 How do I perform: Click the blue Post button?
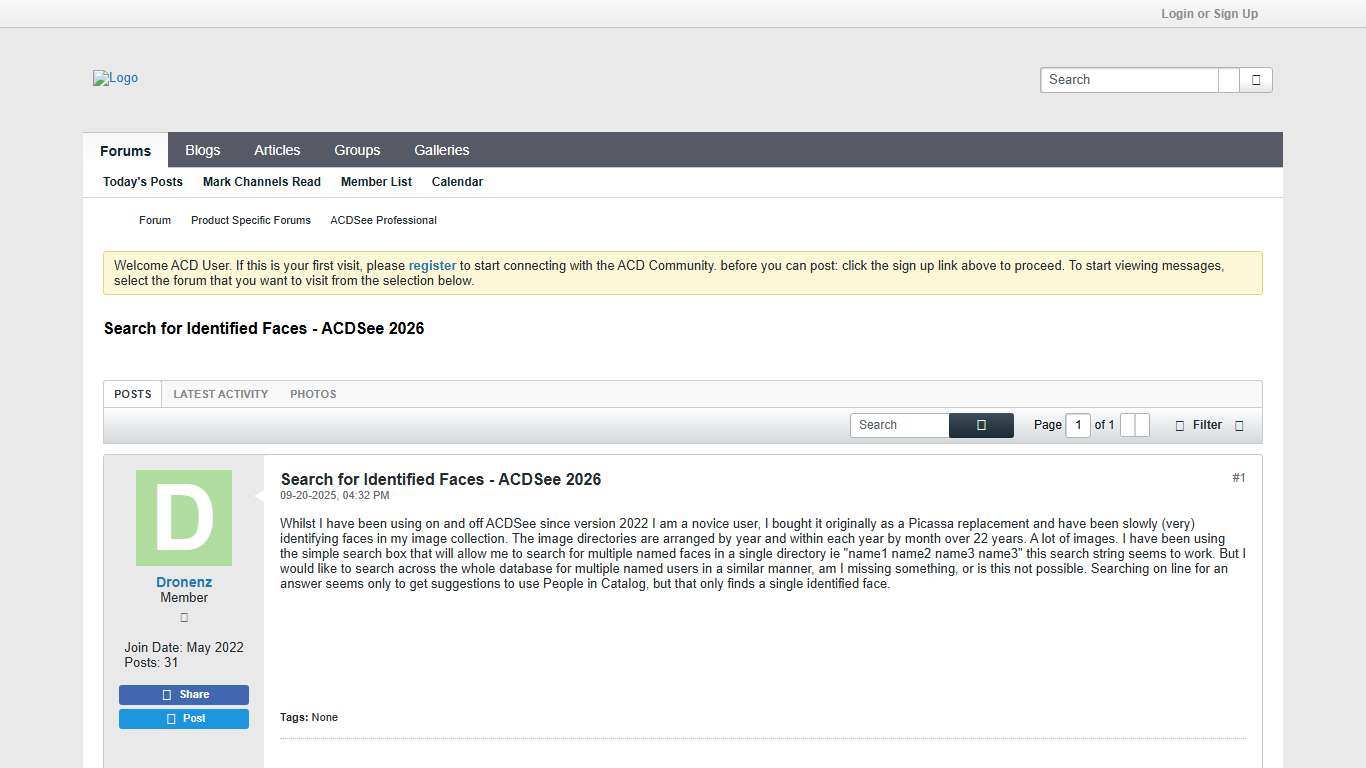[184, 719]
